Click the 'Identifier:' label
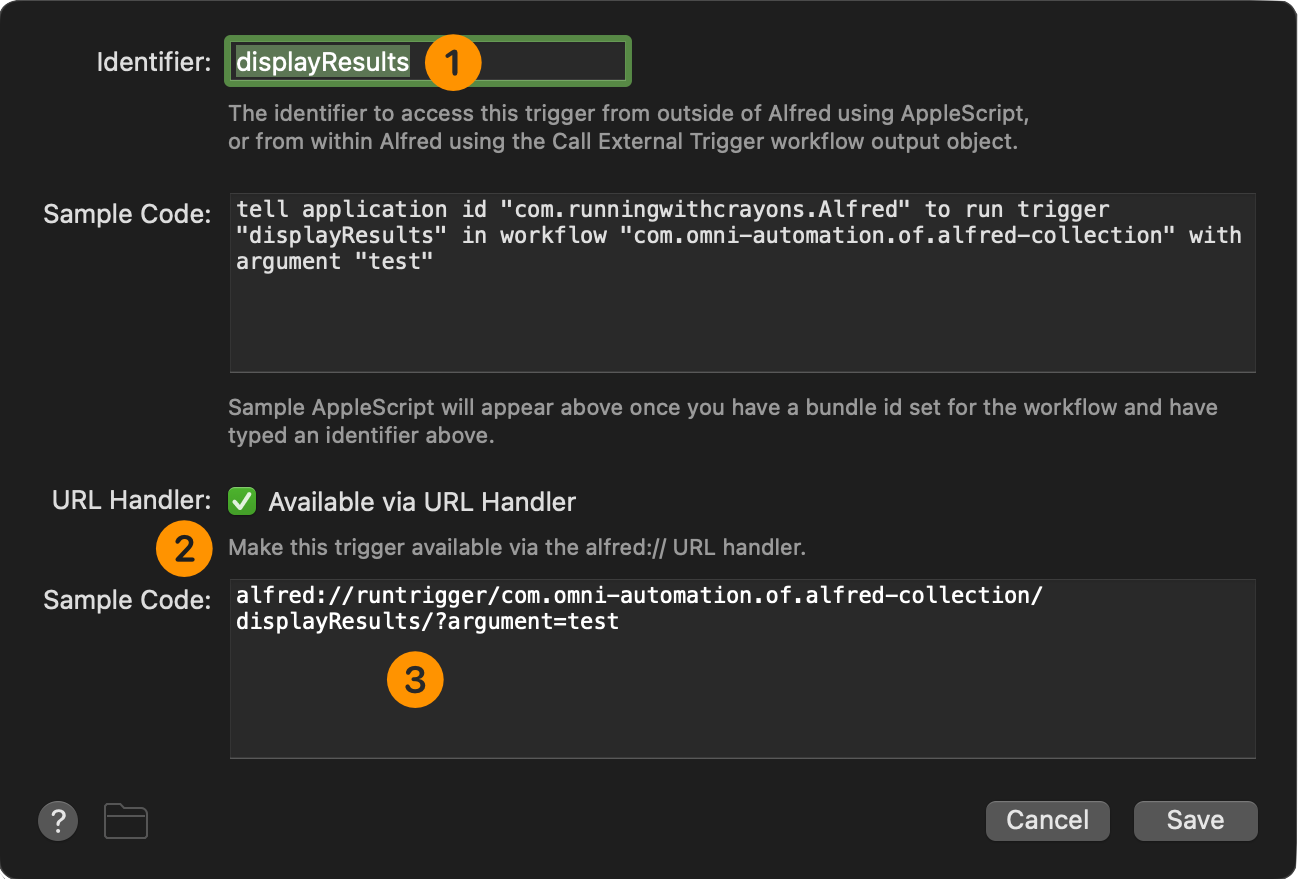 [154, 63]
